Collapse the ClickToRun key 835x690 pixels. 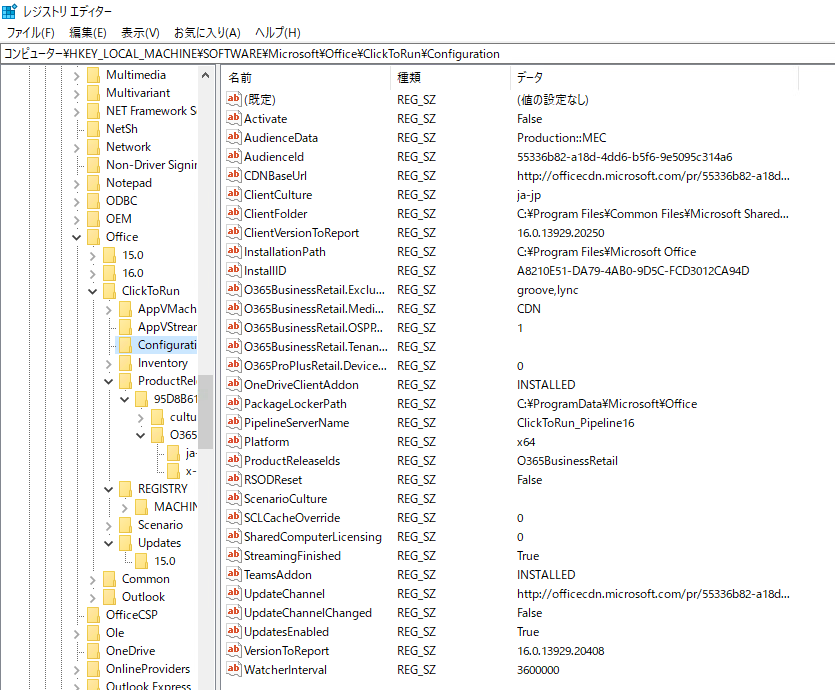click(93, 292)
